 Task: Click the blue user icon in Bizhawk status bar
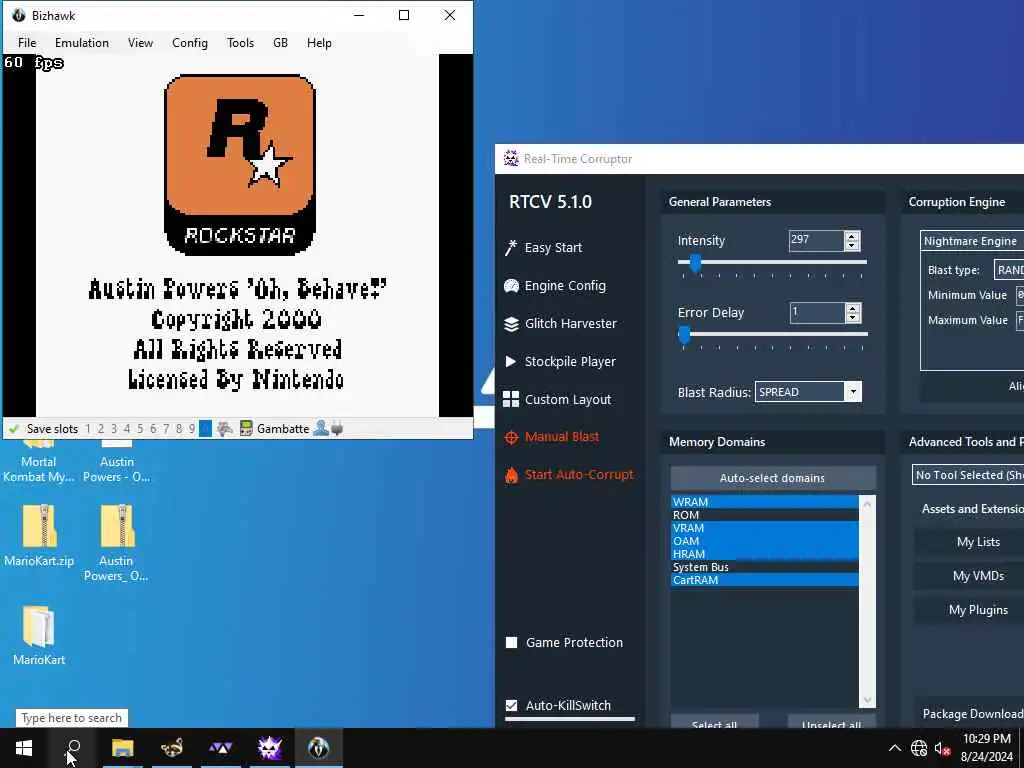click(321, 429)
